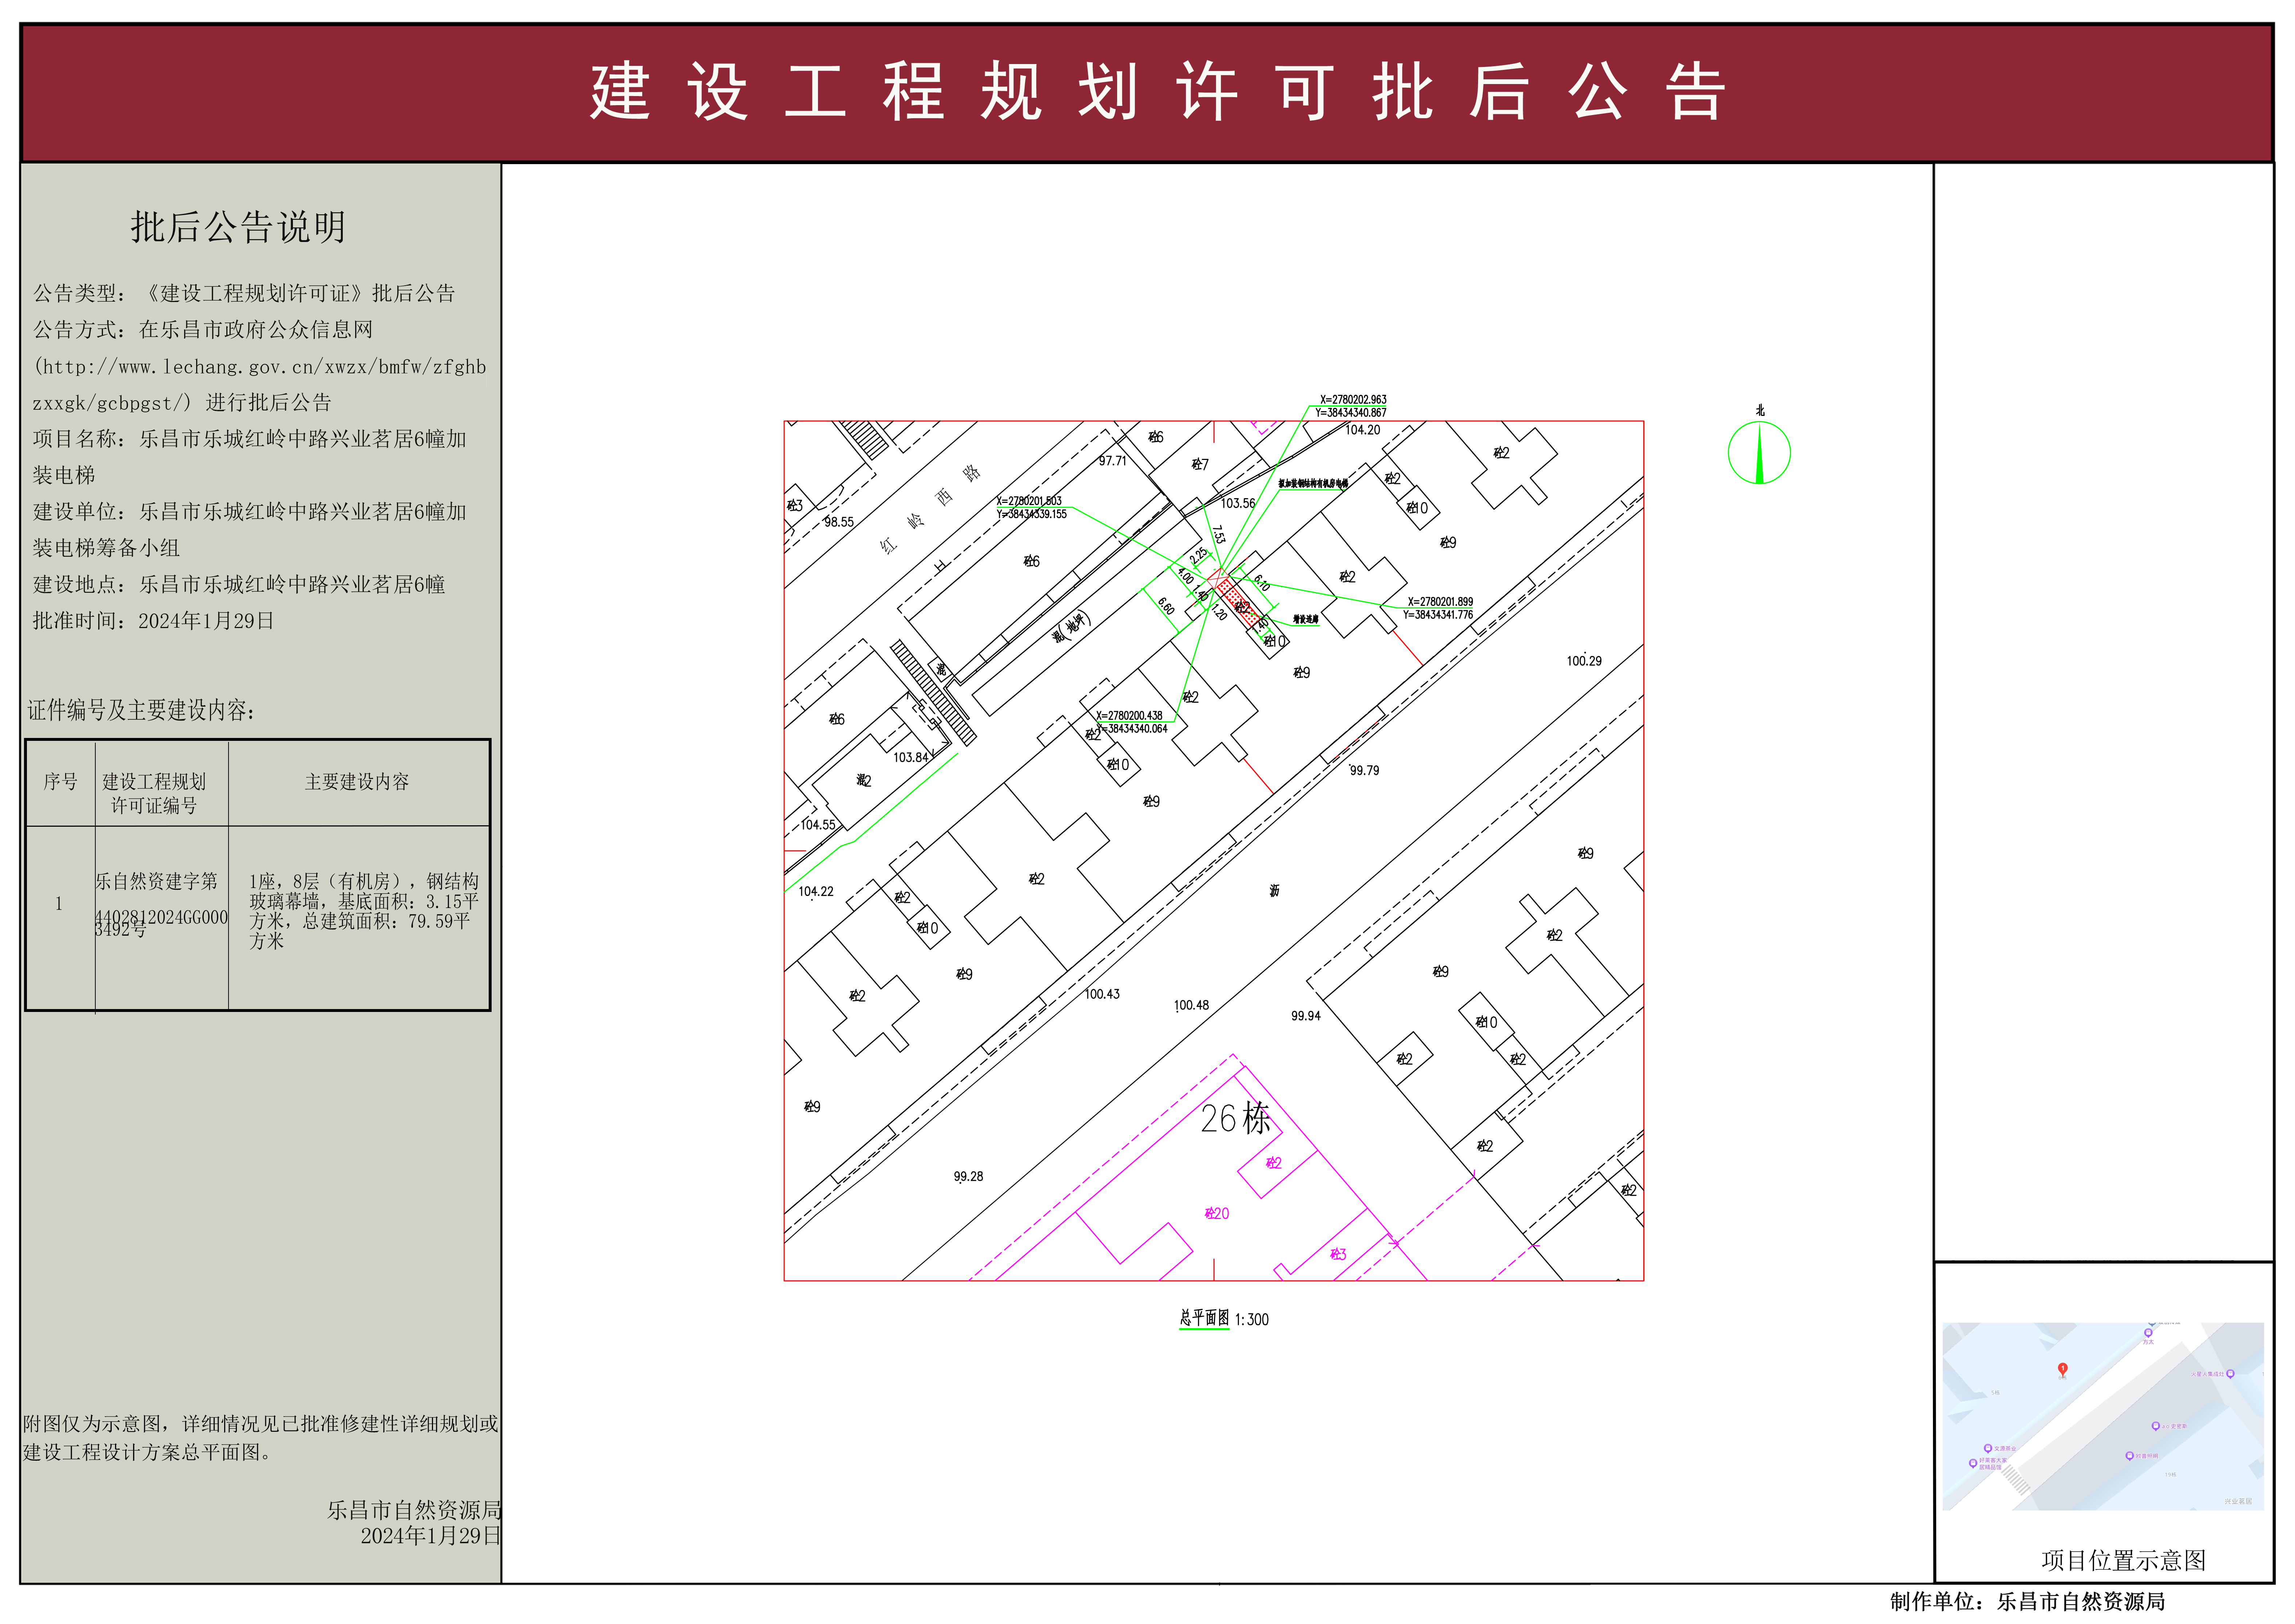Image resolution: width=2295 pixels, height=1624 pixels.
Task: Click coordinate label X=2780201.503
Action: click(x=1029, y=501)
